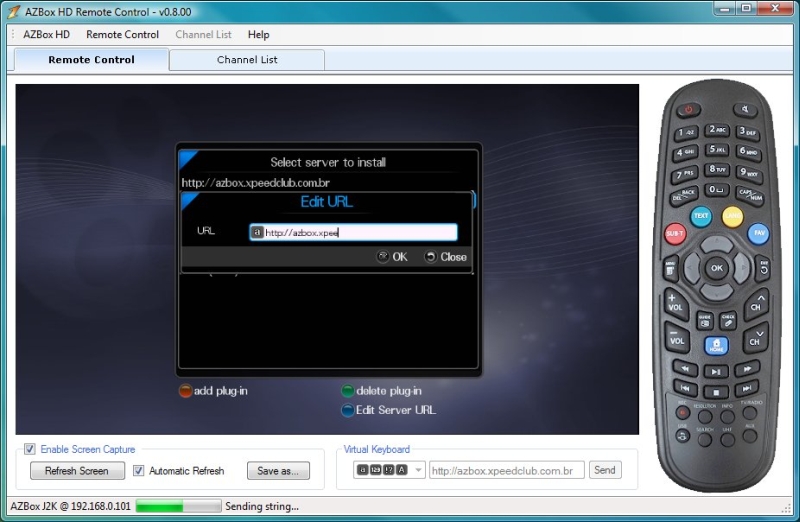Click the red REC button on the remote
Screen dimensions: 800x522
click(x=683, y=412)
